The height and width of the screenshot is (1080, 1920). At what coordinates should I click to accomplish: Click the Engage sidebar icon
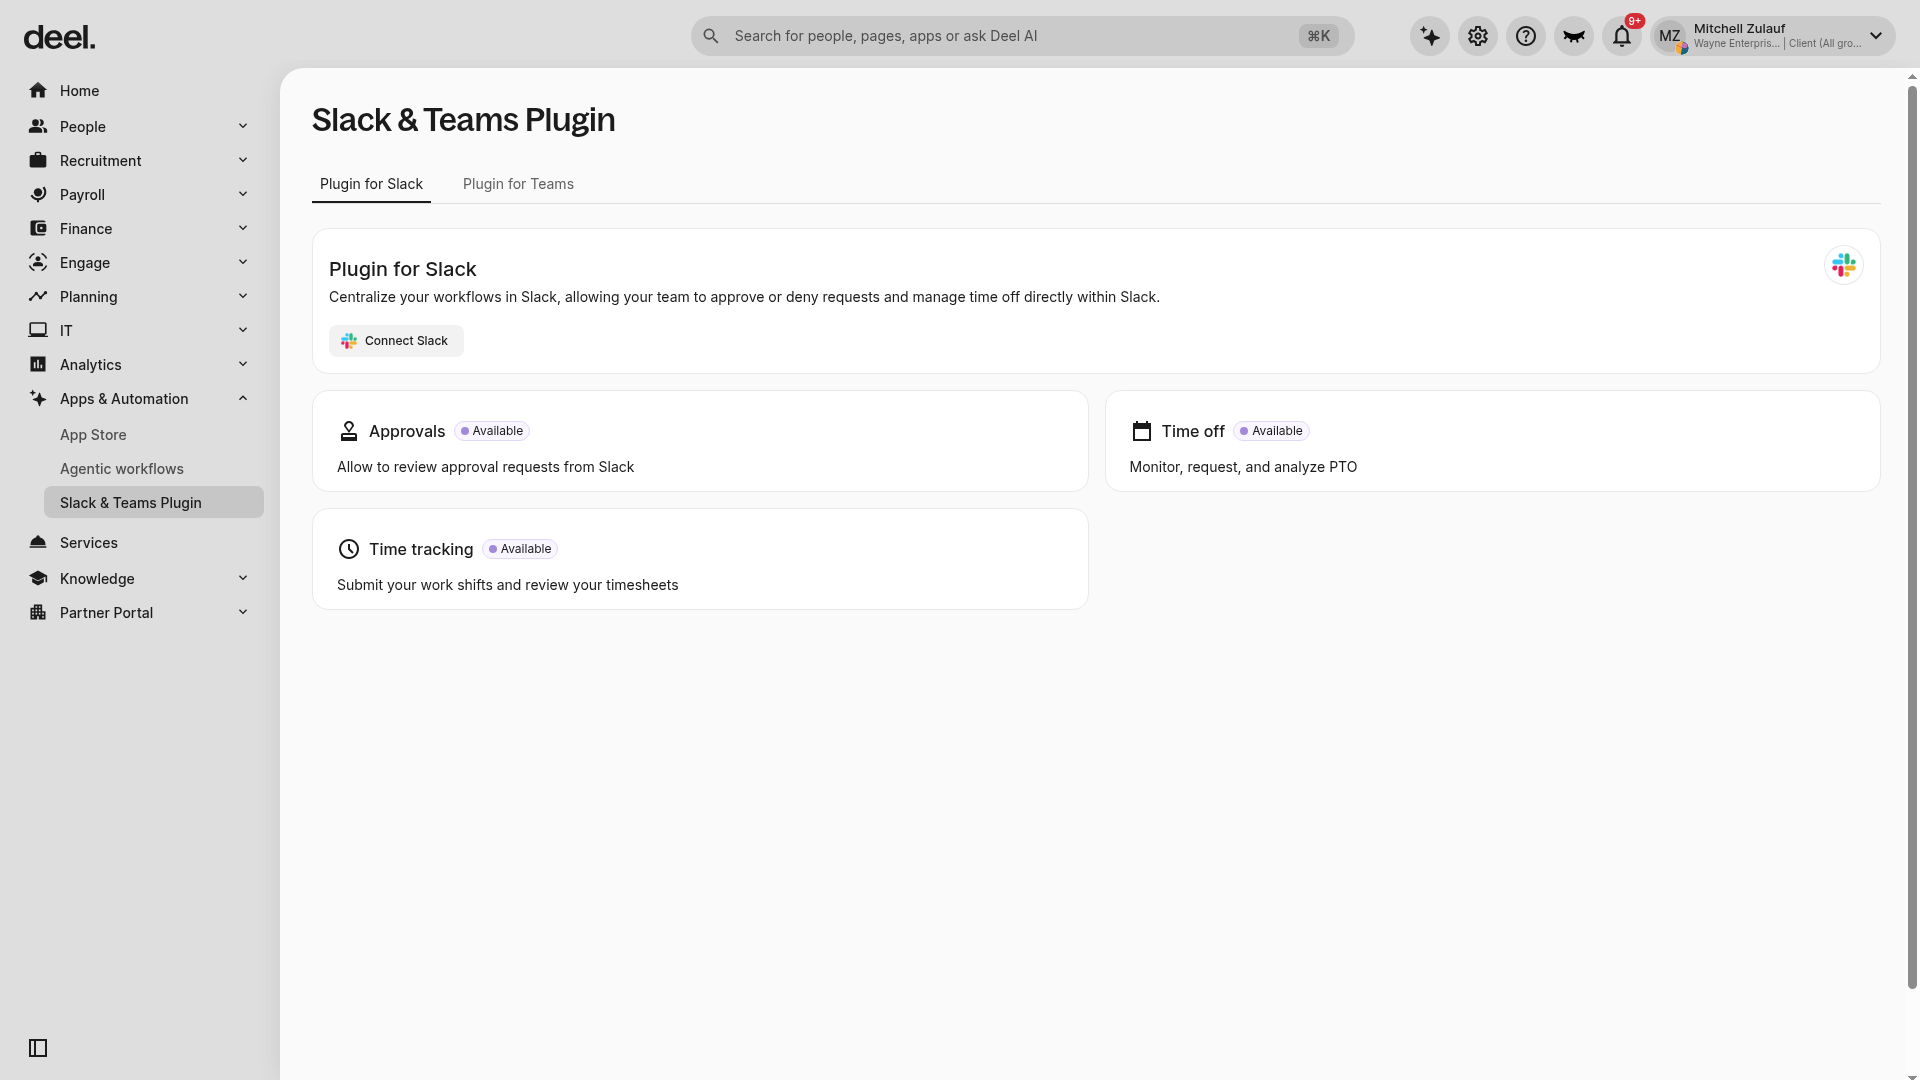click(38, 262)
